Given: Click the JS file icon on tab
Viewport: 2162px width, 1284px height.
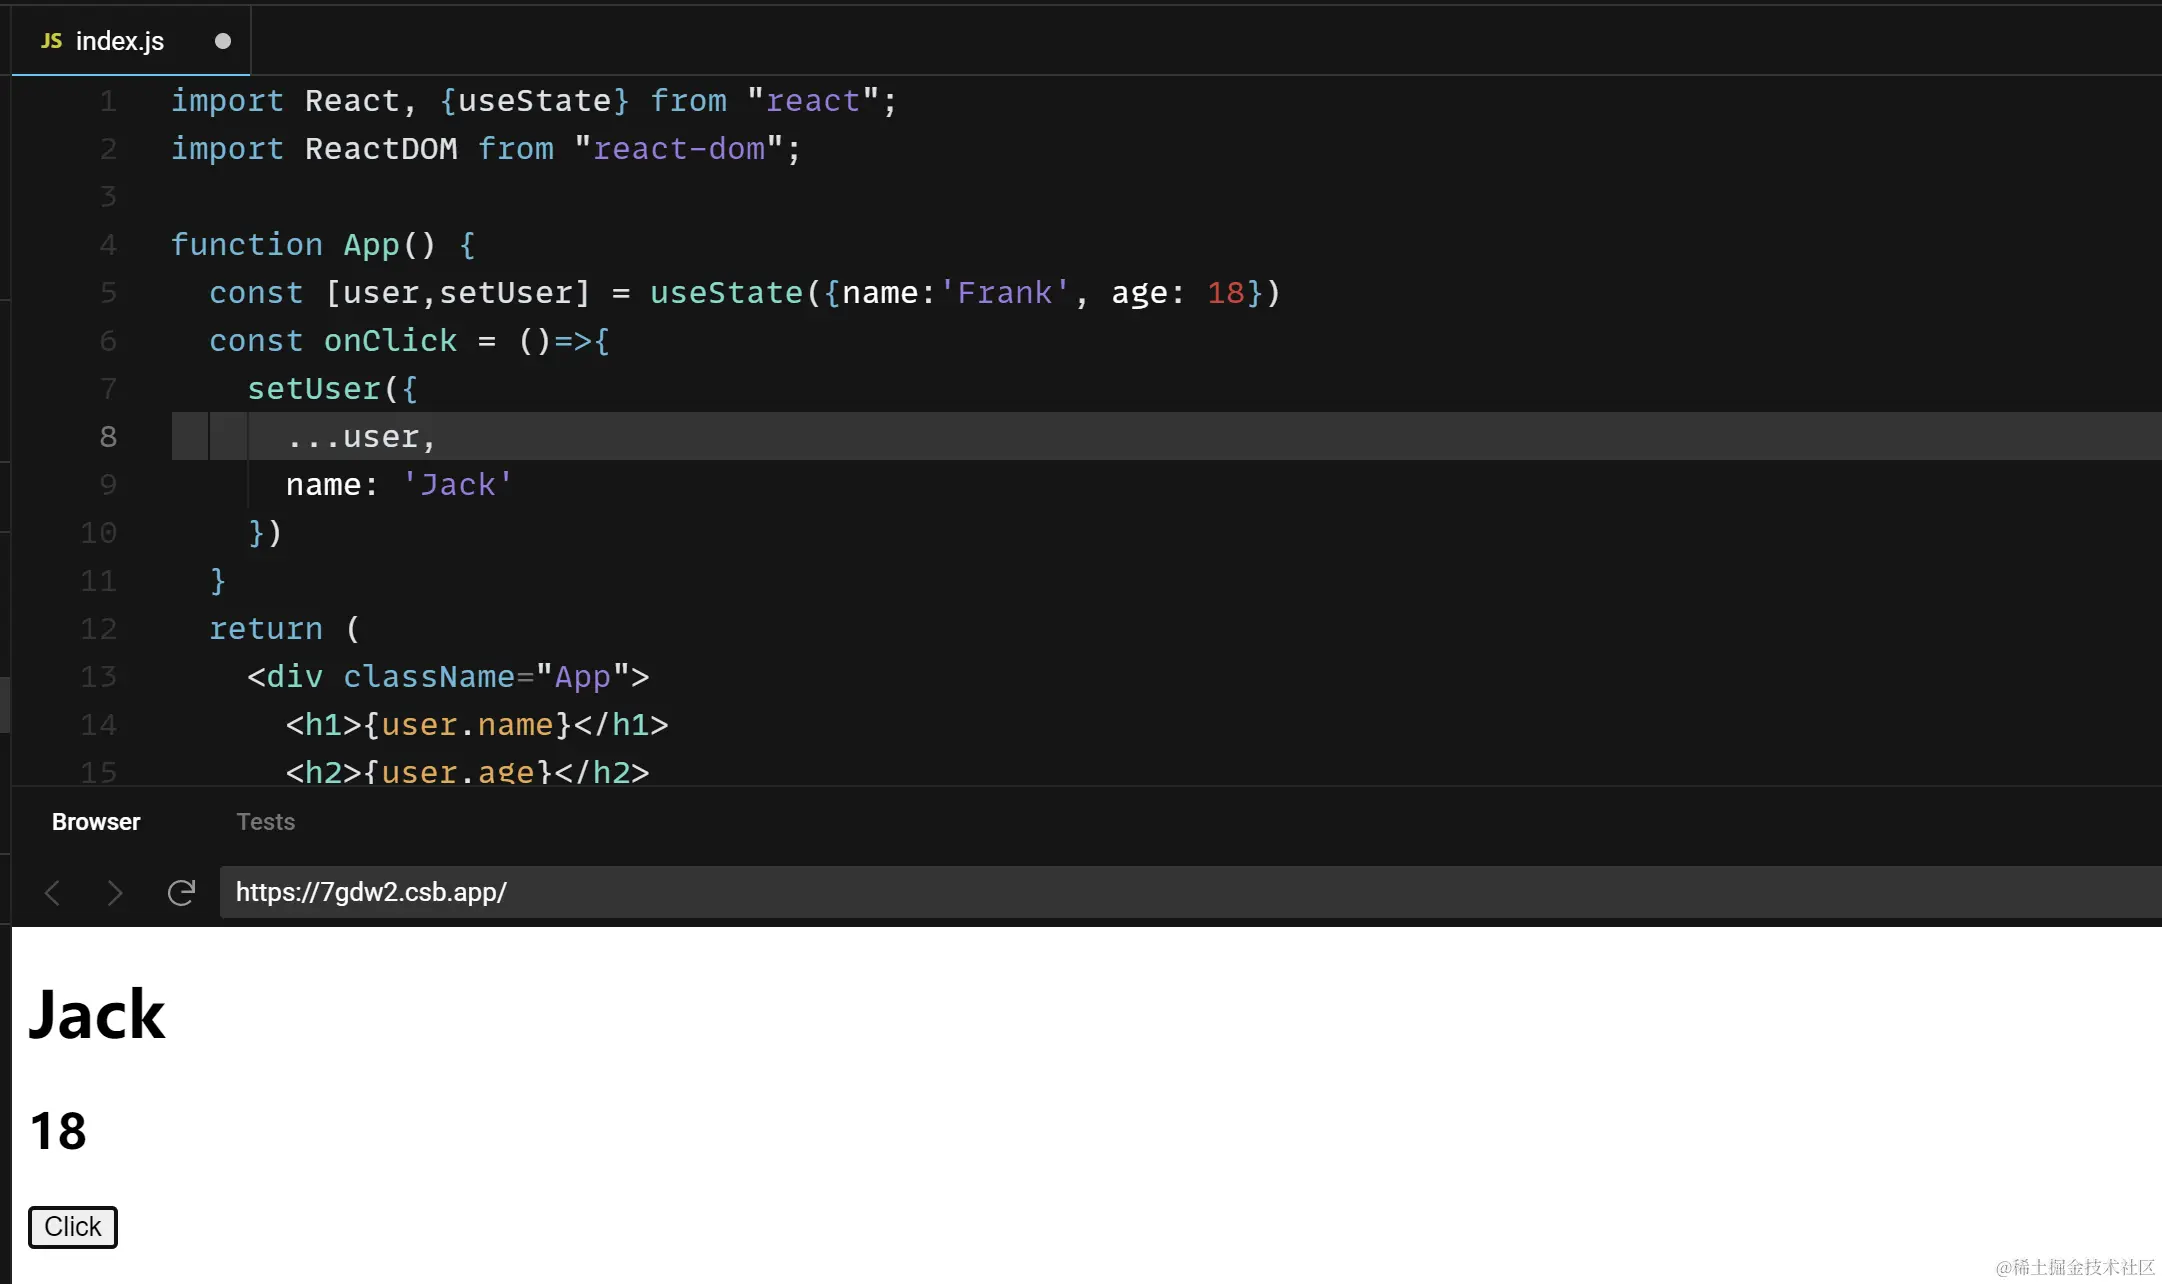Looking at the screenshot, I should tap(51, 41).
